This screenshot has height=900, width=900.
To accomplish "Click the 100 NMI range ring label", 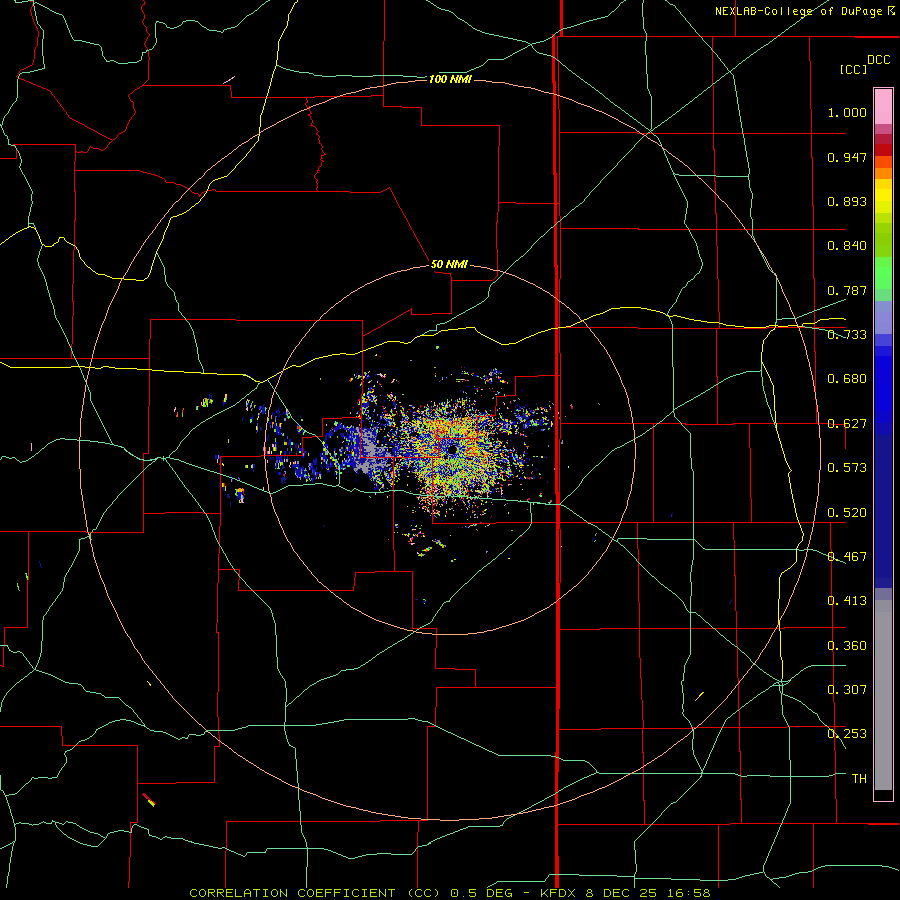I will point(450,79).
